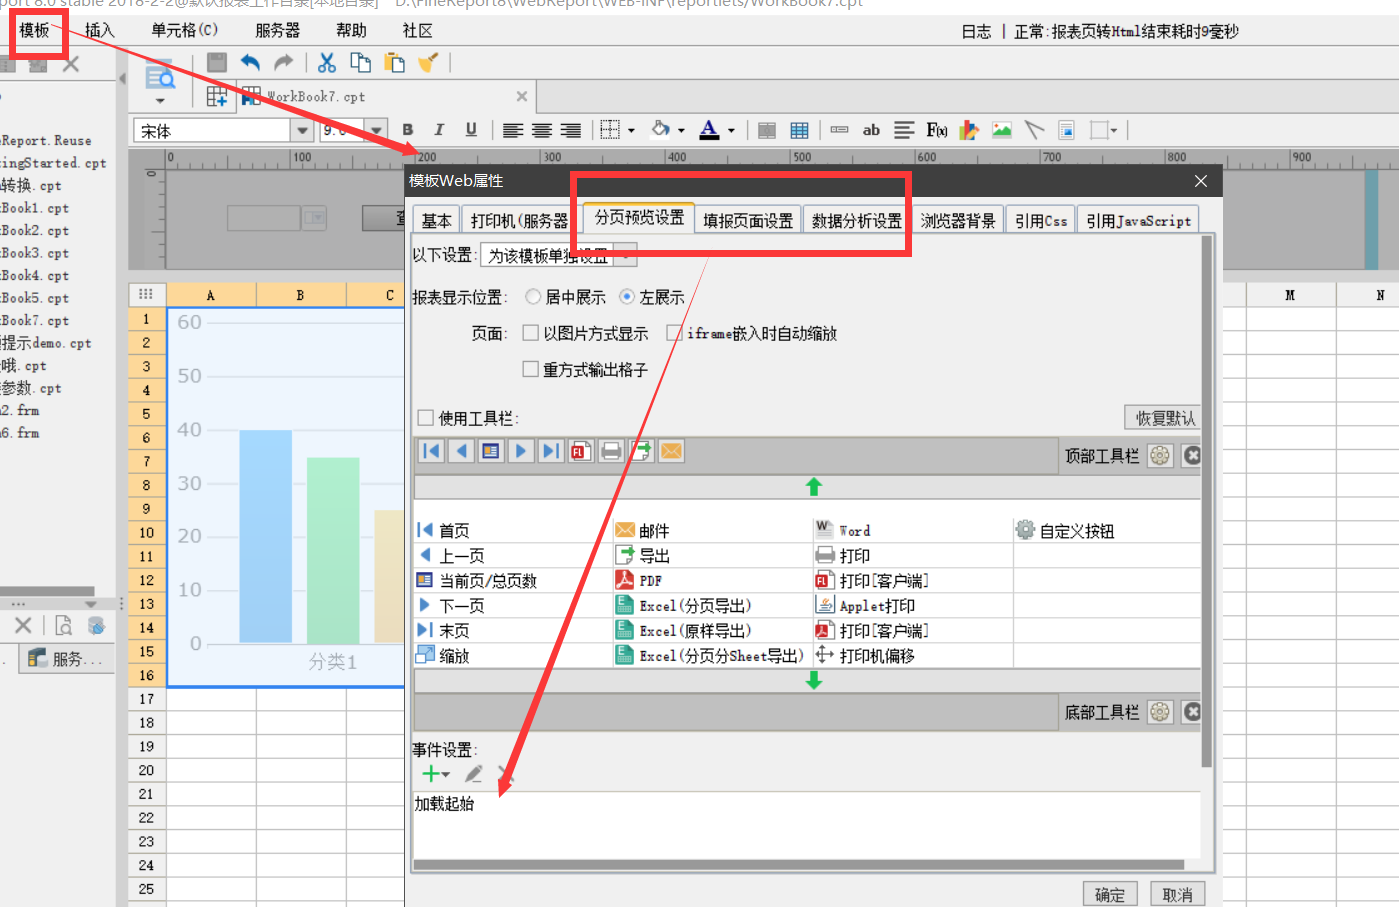Edit the selected event with pencil icon
The image size is (1399, 907).
474,773
